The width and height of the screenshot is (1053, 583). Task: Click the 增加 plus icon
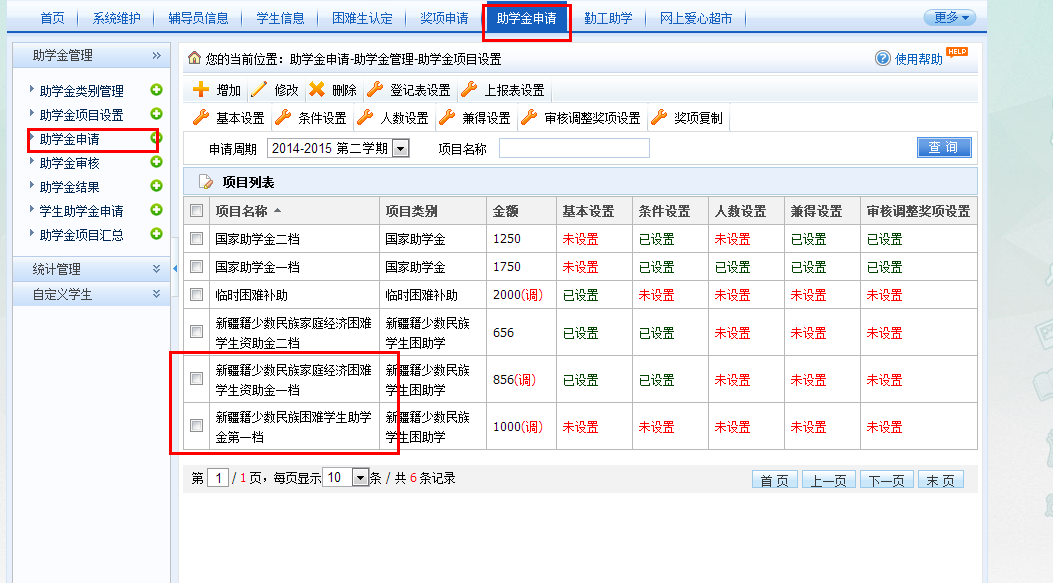(201, 90)
